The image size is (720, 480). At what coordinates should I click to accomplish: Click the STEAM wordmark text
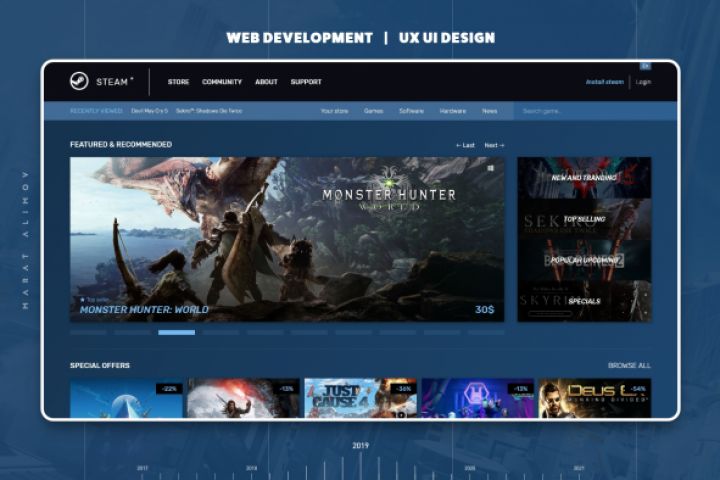(112, 82)
